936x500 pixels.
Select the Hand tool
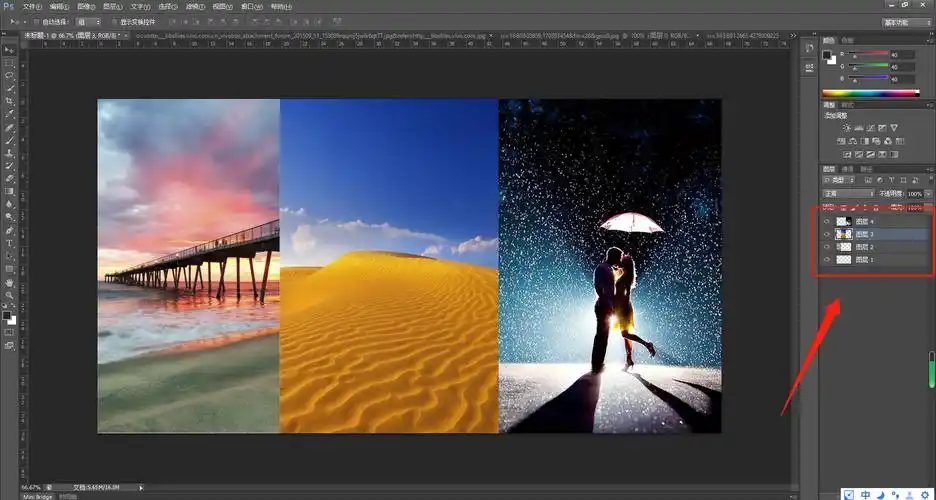click(10, 283)
